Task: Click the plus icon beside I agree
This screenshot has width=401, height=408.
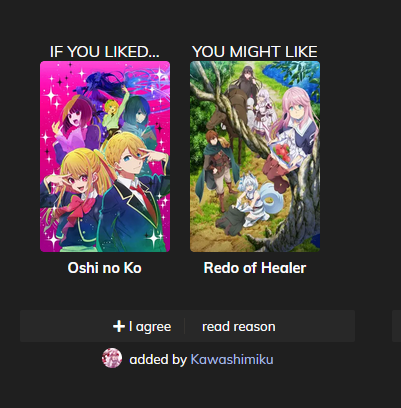Action: click(119, 326)
